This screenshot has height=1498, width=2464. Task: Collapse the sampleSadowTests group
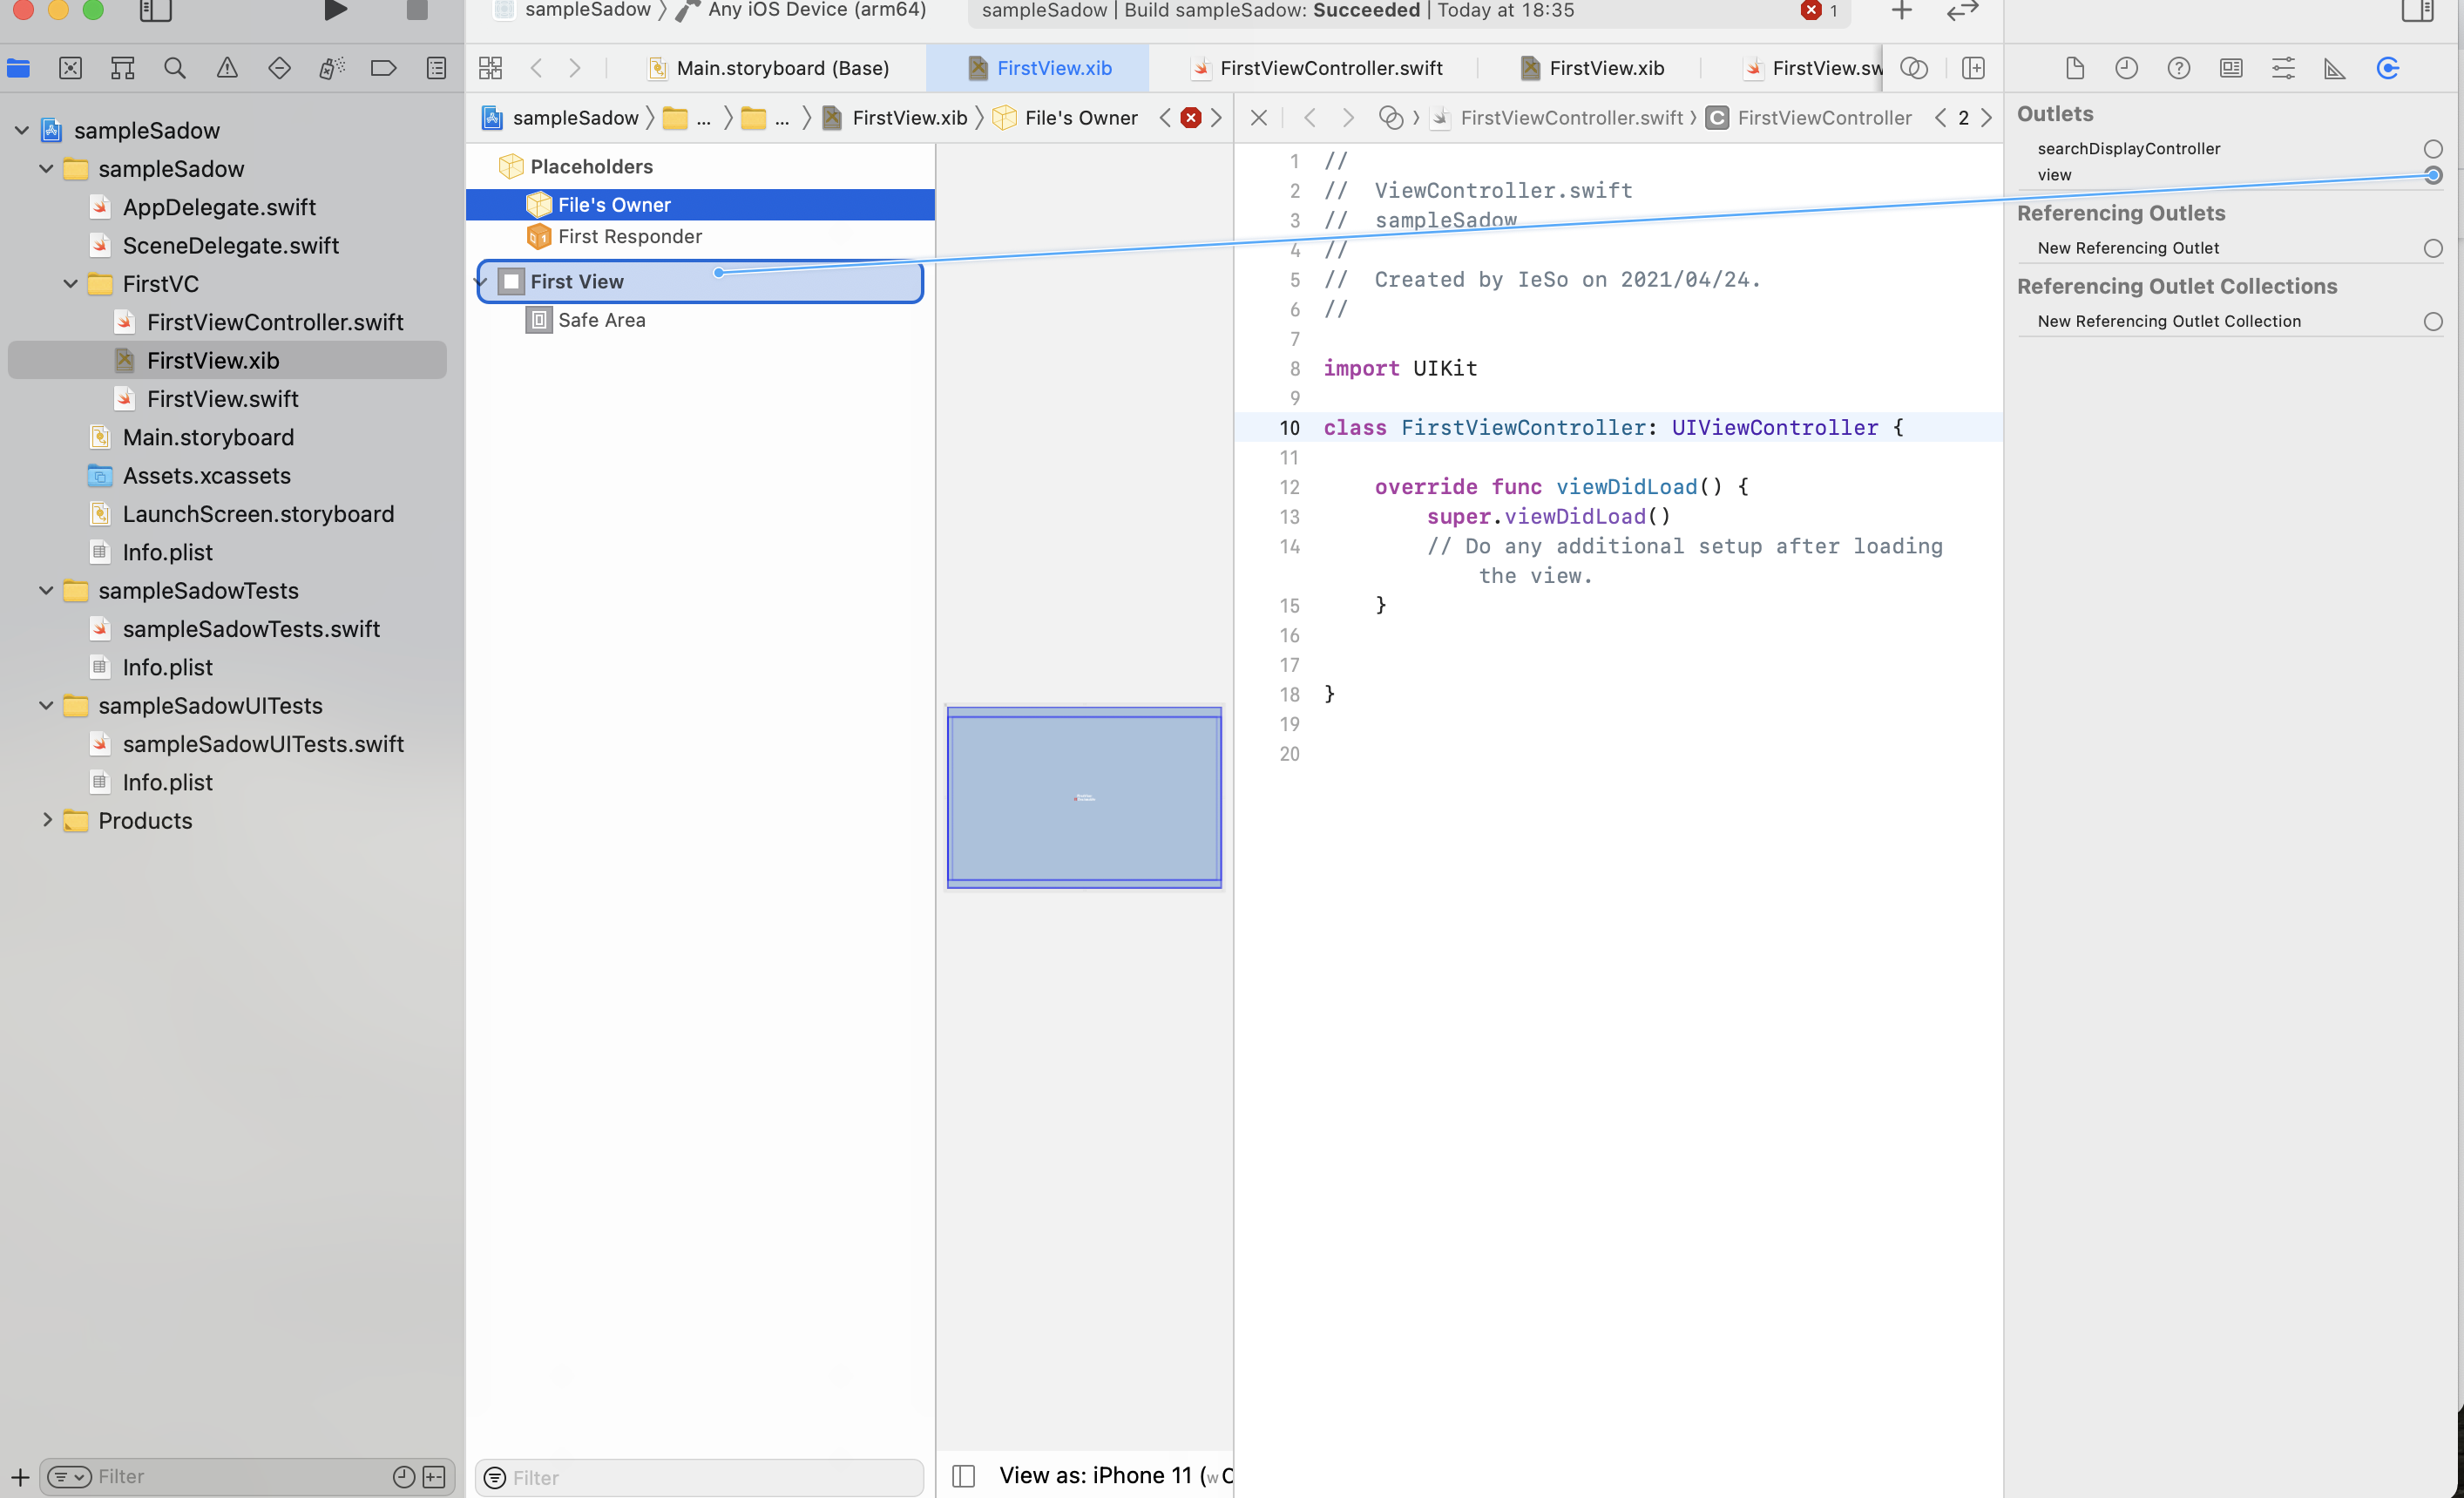(x=46, y=591)
